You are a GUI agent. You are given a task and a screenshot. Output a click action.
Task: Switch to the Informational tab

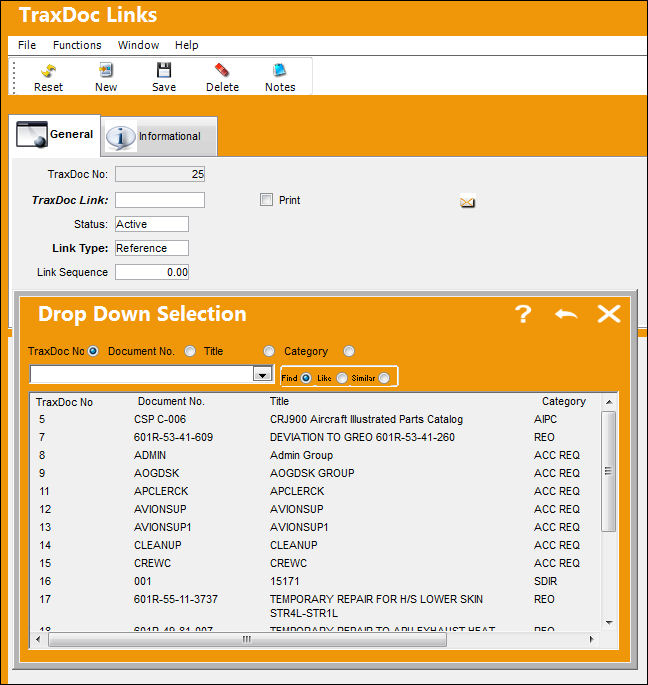pyautogui.click(x=159, y=136)
